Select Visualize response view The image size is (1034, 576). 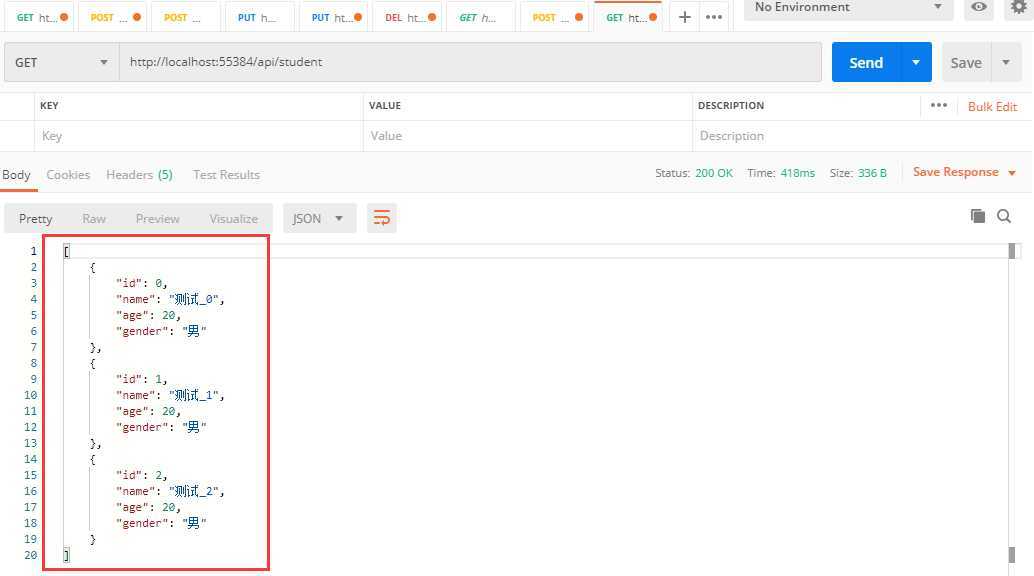233,218
